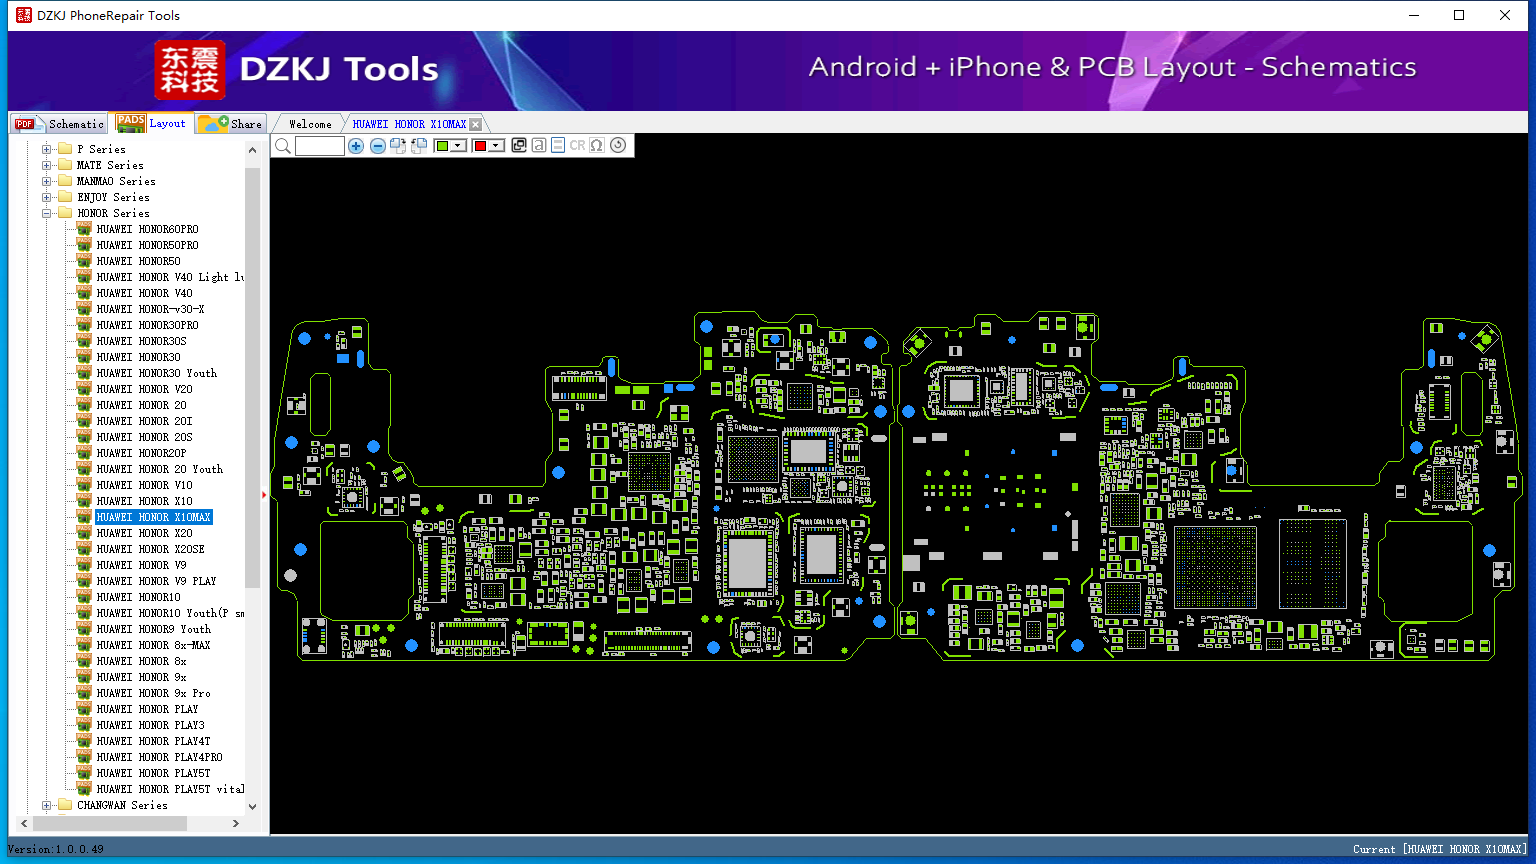
Task: Switch to the Layout tab
Action: [x=151, y=123]
